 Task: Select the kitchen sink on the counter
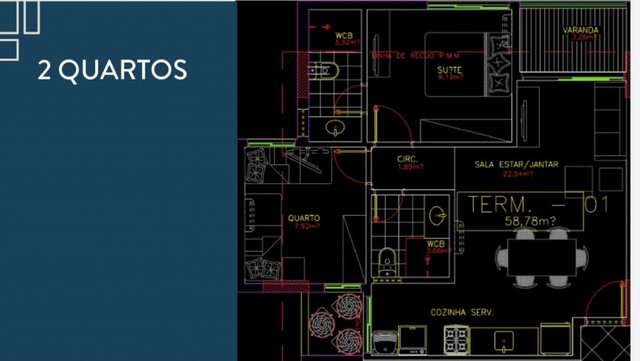pyautogui.click(x=504, y=341)
